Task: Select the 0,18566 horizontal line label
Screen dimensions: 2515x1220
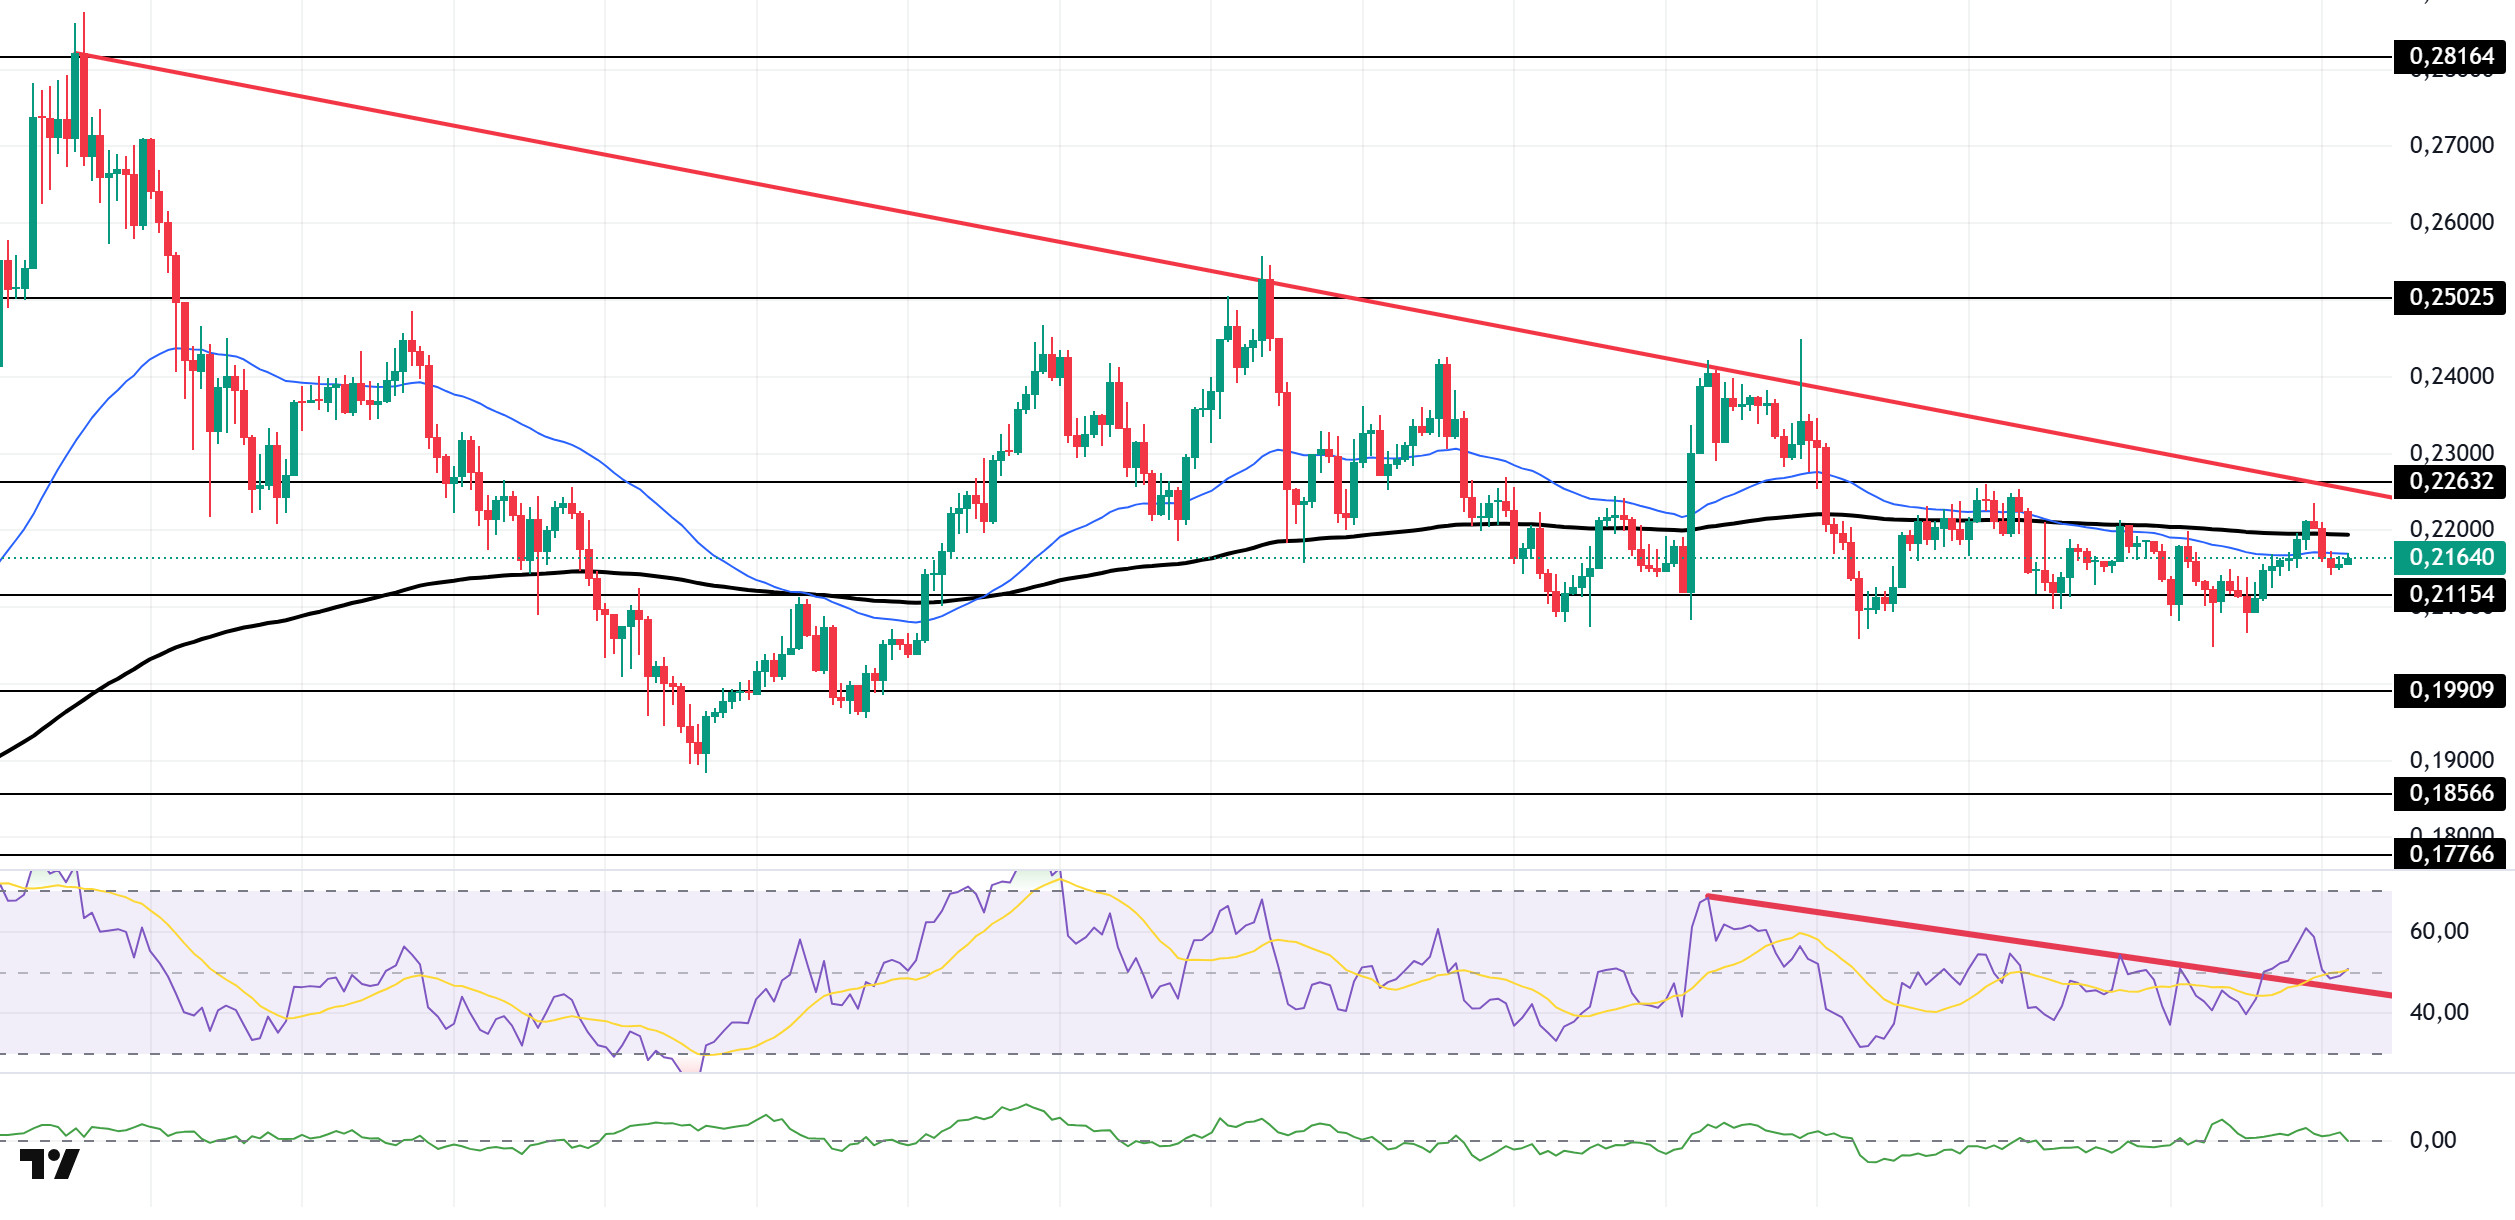Action: [2449, 794]
